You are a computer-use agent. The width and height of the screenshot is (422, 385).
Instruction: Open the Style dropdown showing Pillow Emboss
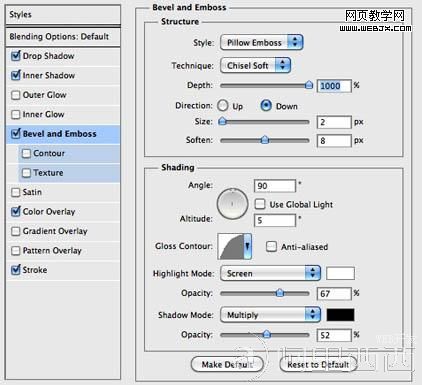point(261,43)
